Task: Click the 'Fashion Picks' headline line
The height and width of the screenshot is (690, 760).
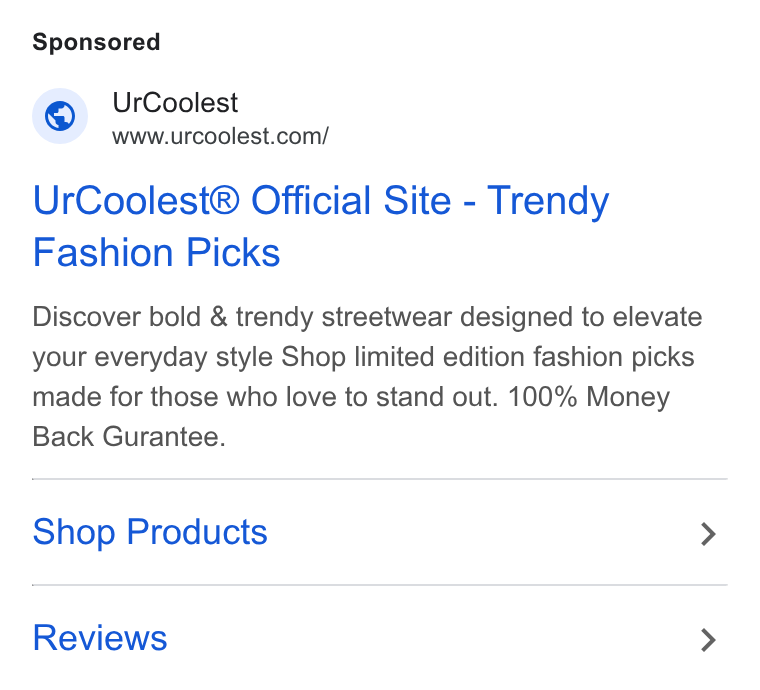Action: [x=156, y=252]
